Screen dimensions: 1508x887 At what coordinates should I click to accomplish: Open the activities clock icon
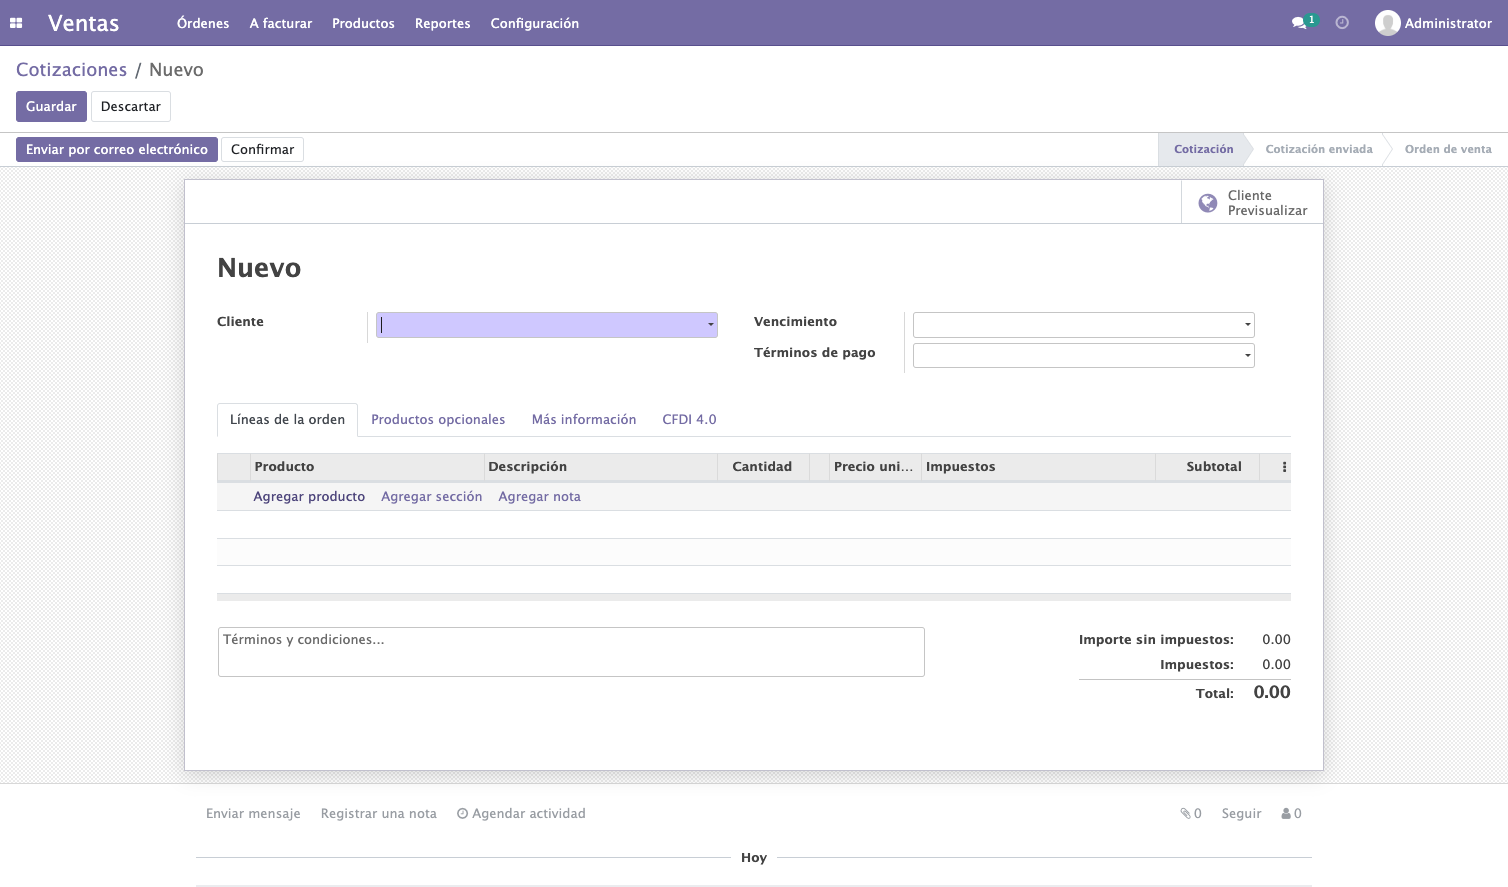(1342, 23)
